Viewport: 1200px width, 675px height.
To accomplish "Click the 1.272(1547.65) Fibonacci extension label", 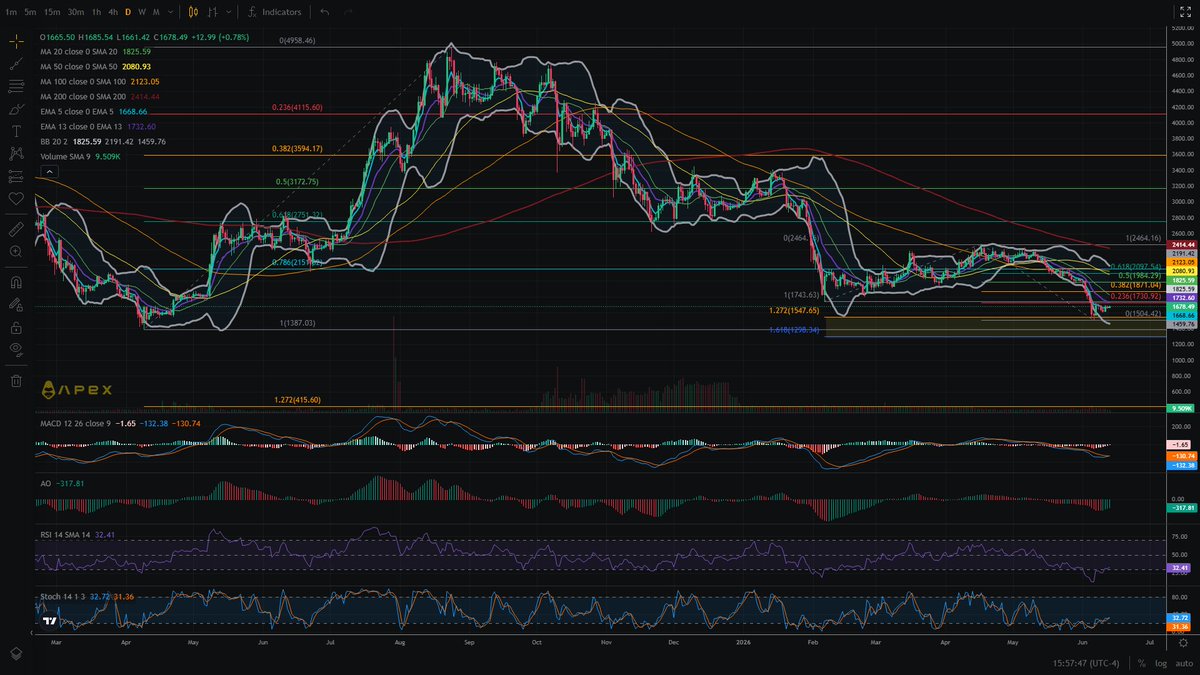I will (x=794, y=311).
